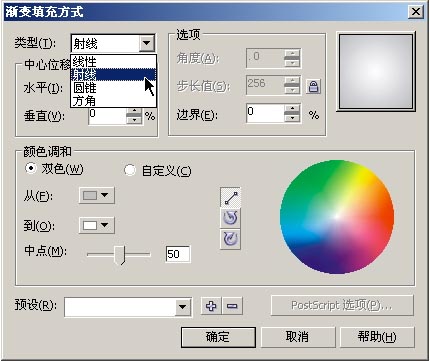Image resolution: width=430 pixels, height=361 pixels.
Task: Select the direct straight-line color blend icon
Action: (x=230, y=197)
